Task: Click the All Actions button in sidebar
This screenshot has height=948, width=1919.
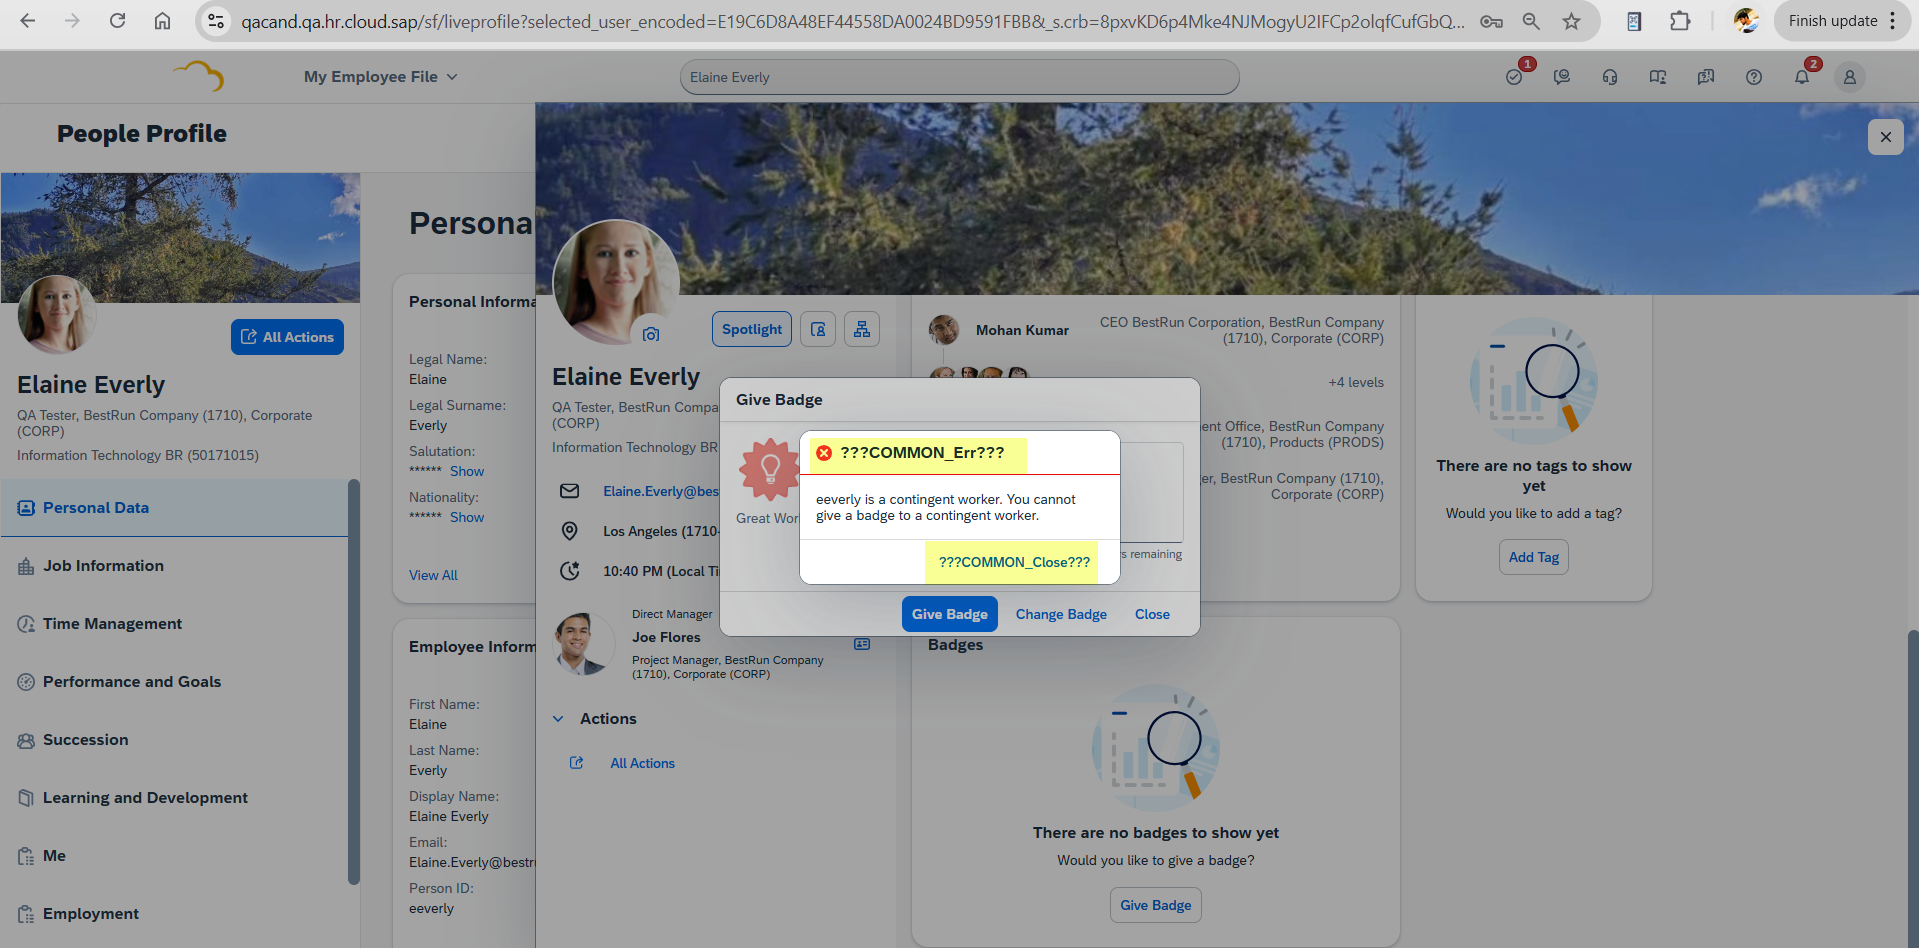Action: pos(287,337)
